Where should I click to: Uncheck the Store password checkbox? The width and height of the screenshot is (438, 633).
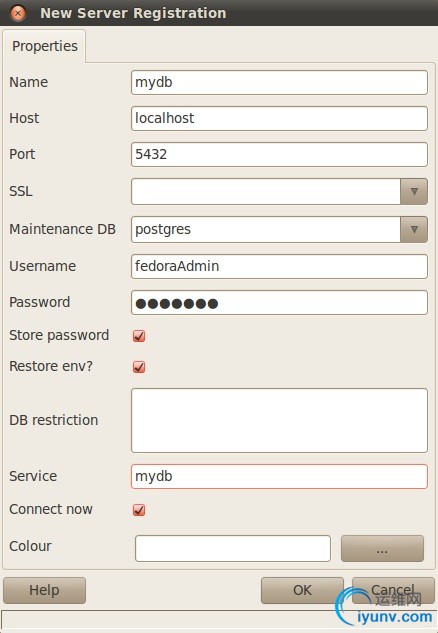point(139,336)
